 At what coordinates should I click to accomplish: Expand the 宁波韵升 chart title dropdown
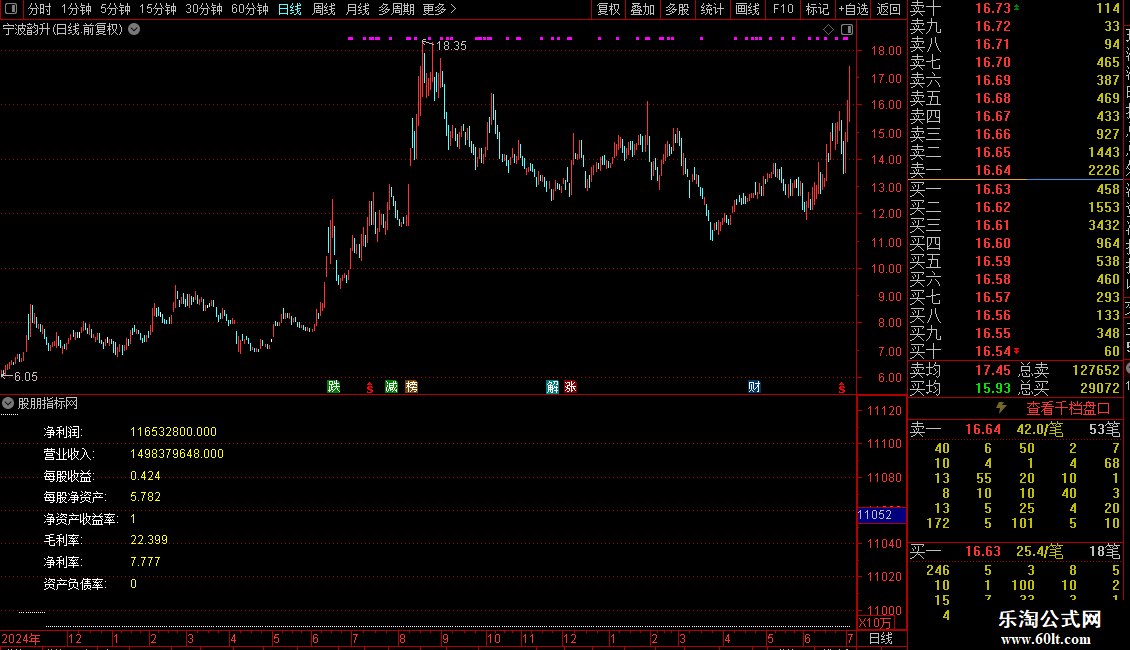click(x=134, y=30)
